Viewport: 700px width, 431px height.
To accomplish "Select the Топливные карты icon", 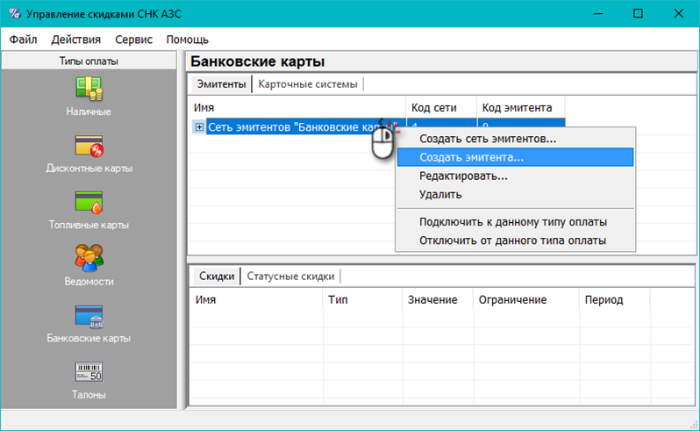I will [x=89, y=204].
